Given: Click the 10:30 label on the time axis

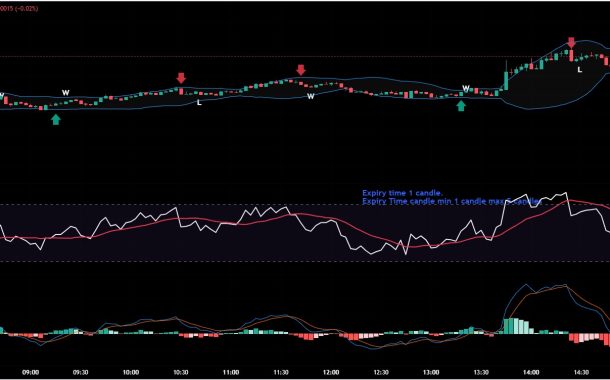Looking at the screenshot, I should tap(181, 372).
